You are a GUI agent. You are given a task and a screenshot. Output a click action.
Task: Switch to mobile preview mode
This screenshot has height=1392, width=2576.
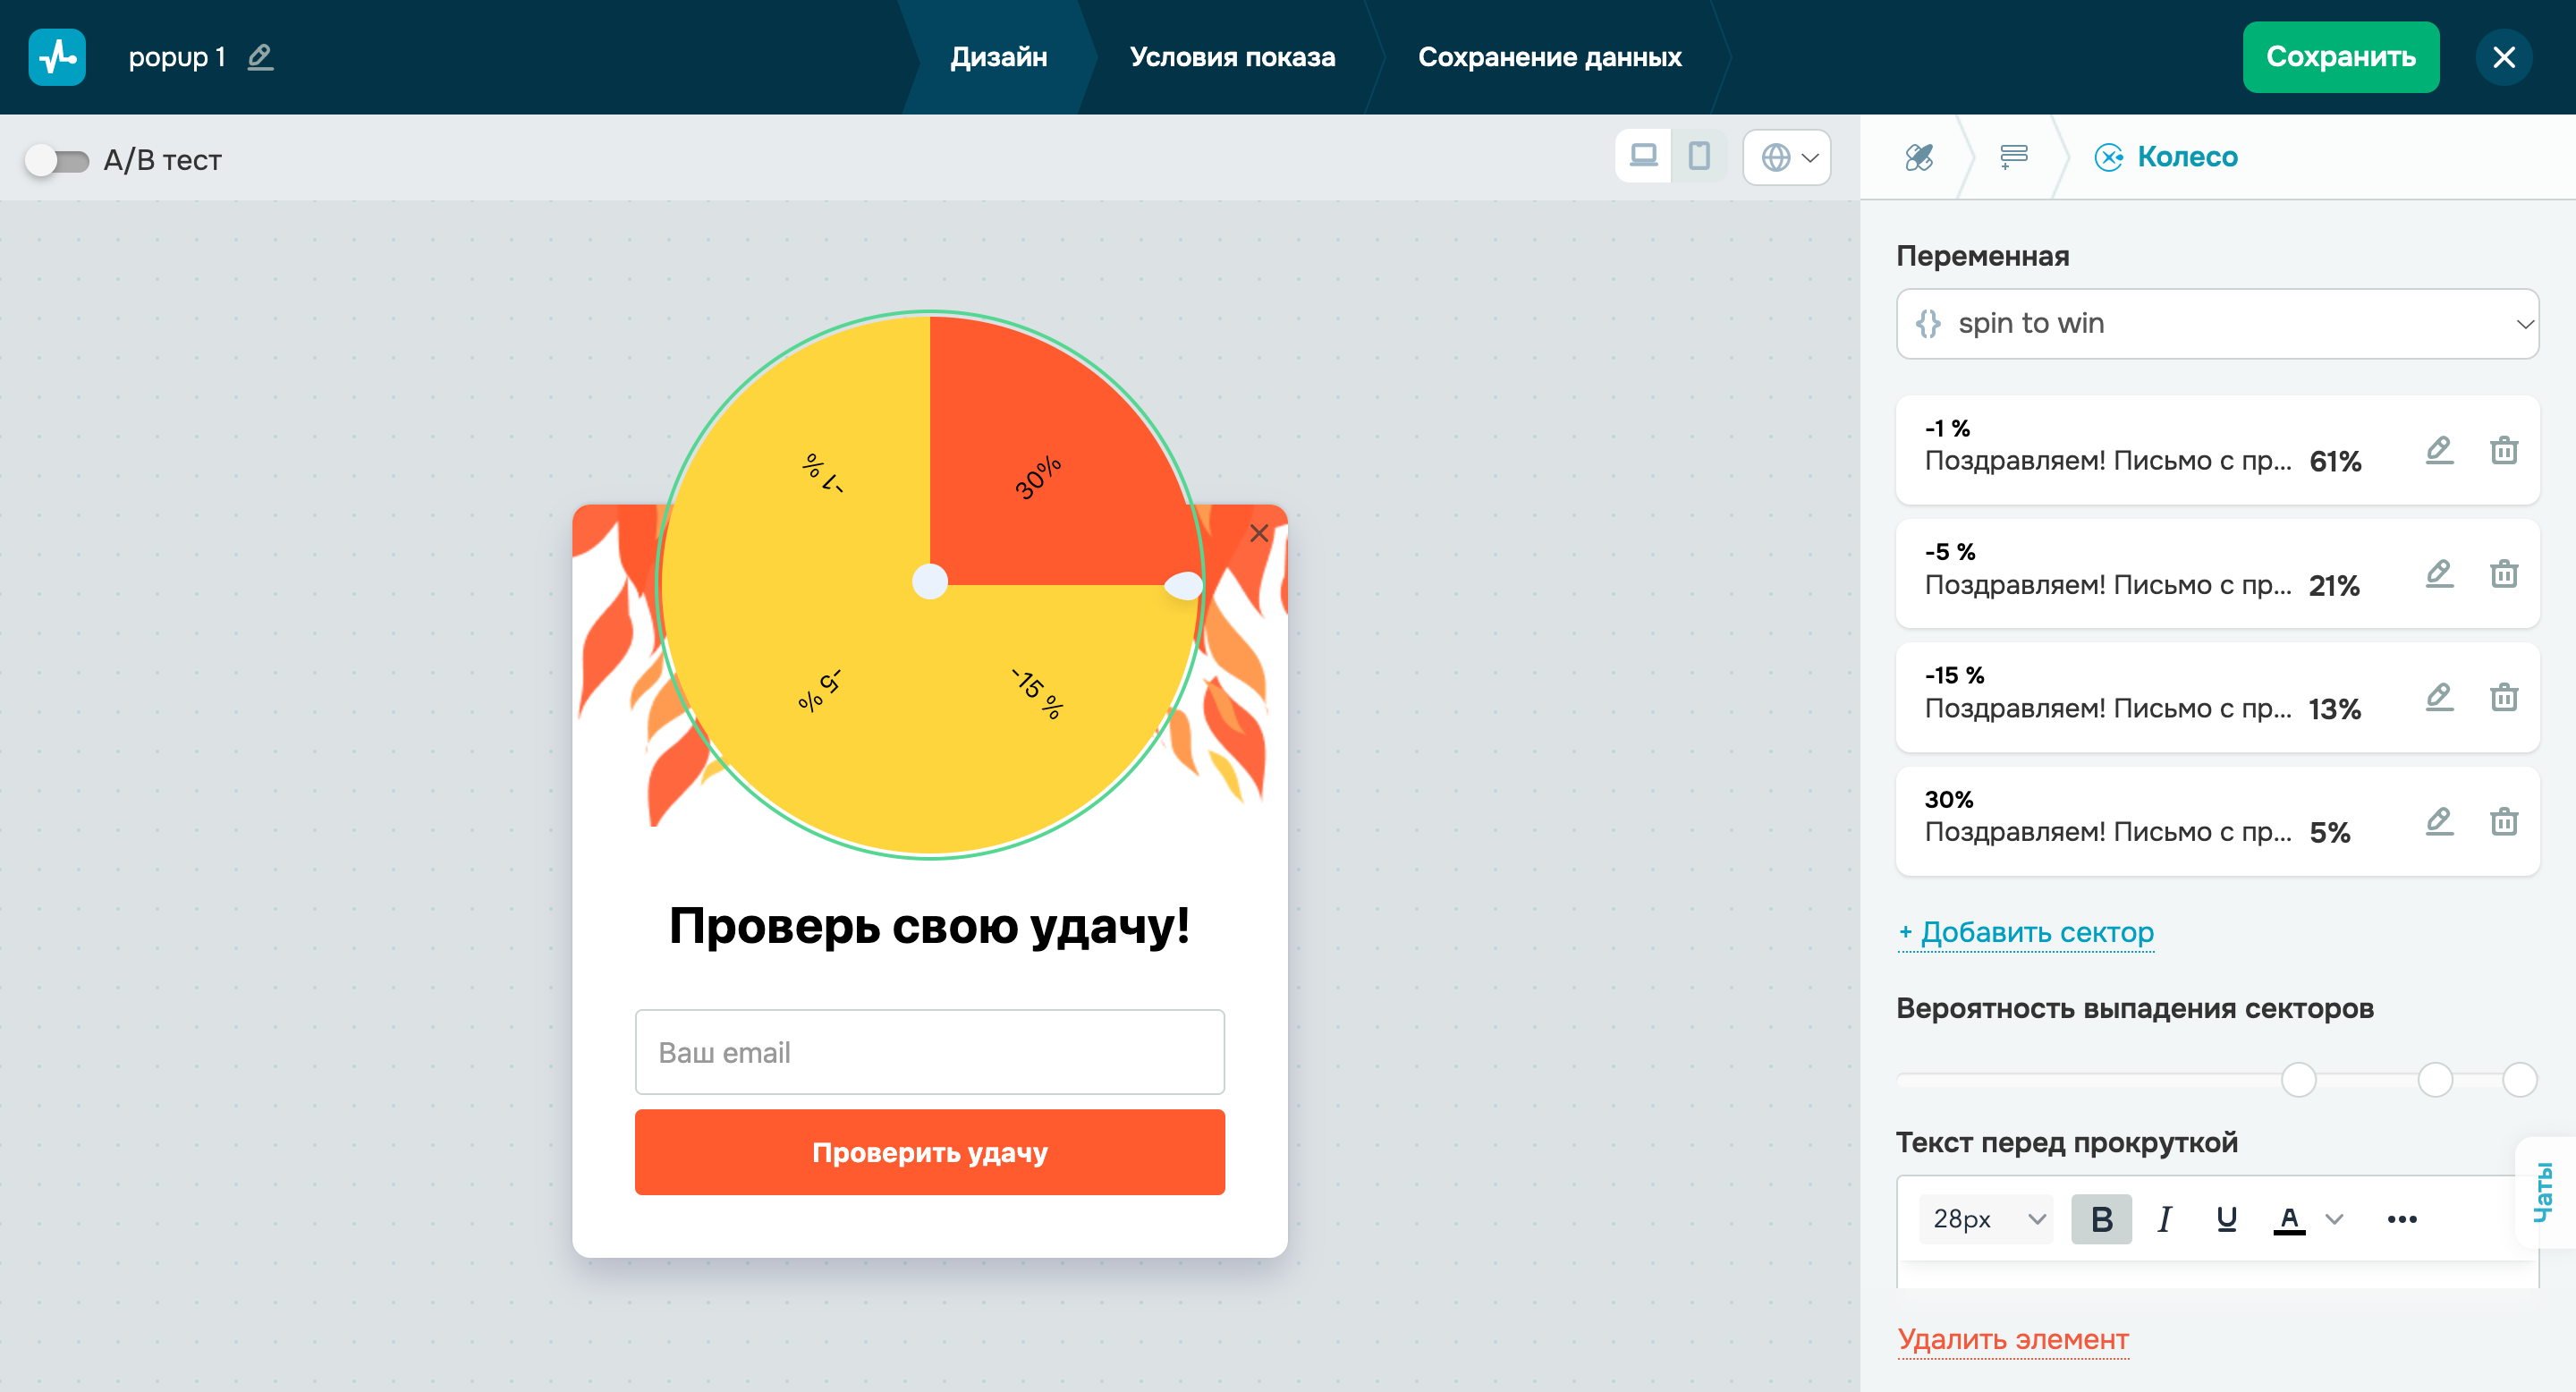[x=1700, y=156]
